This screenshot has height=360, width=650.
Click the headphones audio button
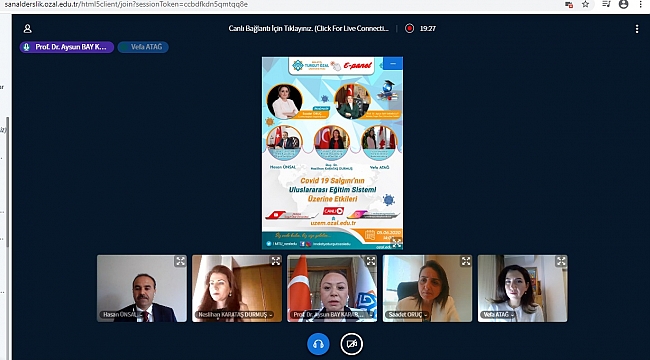[318, 344]
